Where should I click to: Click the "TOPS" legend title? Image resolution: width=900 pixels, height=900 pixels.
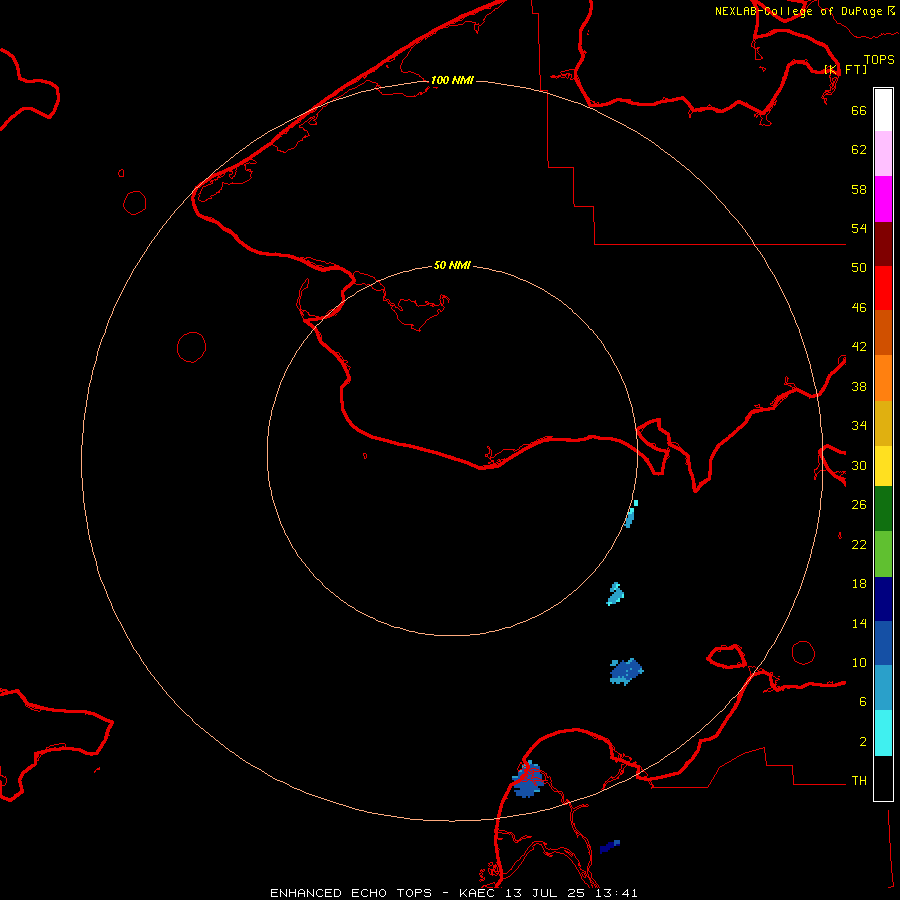879,59
